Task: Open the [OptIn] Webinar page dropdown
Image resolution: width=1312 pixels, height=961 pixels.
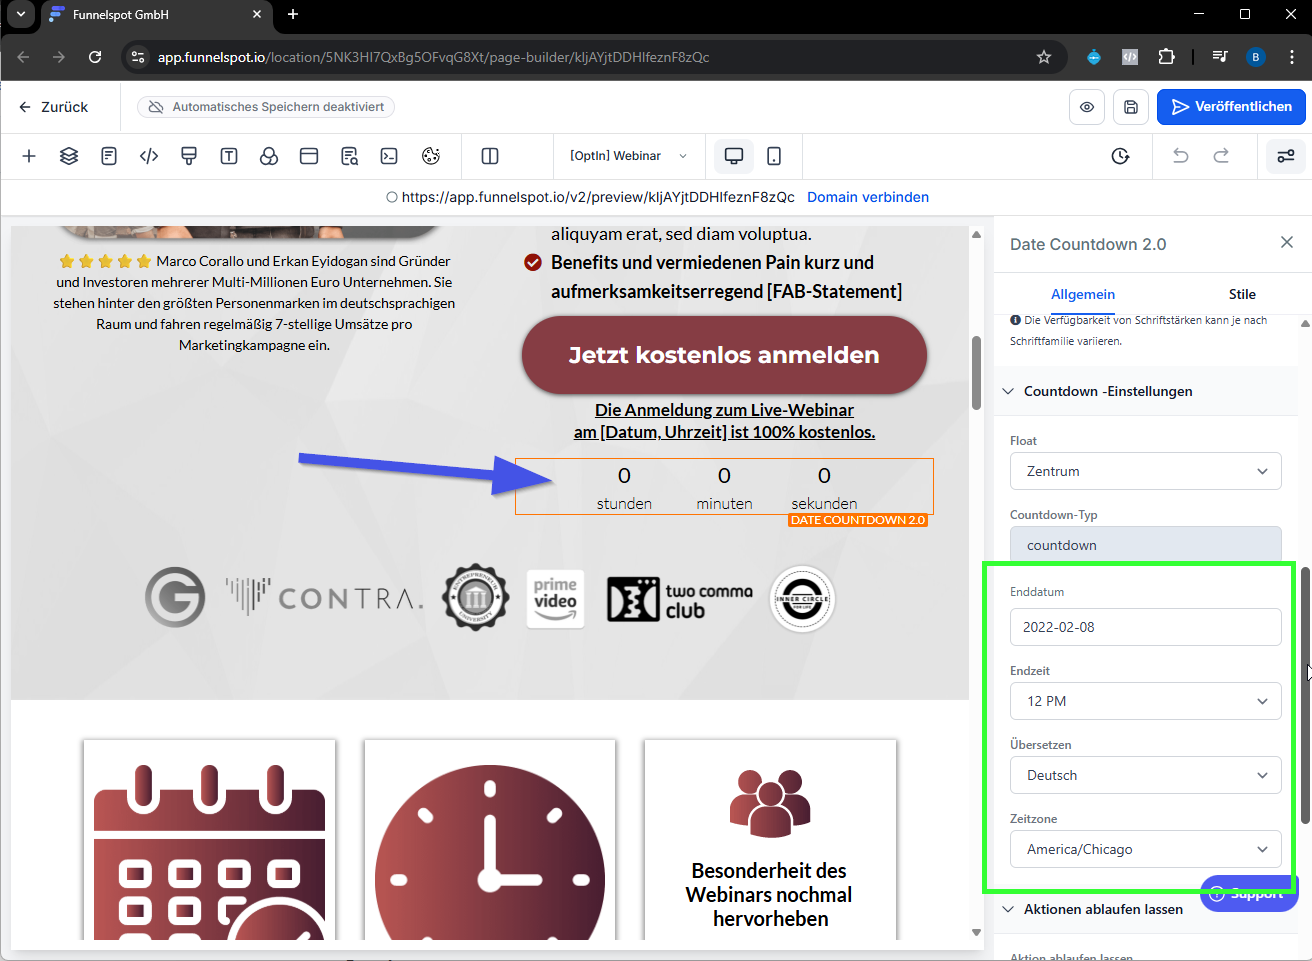Action: tap(628, 156)
